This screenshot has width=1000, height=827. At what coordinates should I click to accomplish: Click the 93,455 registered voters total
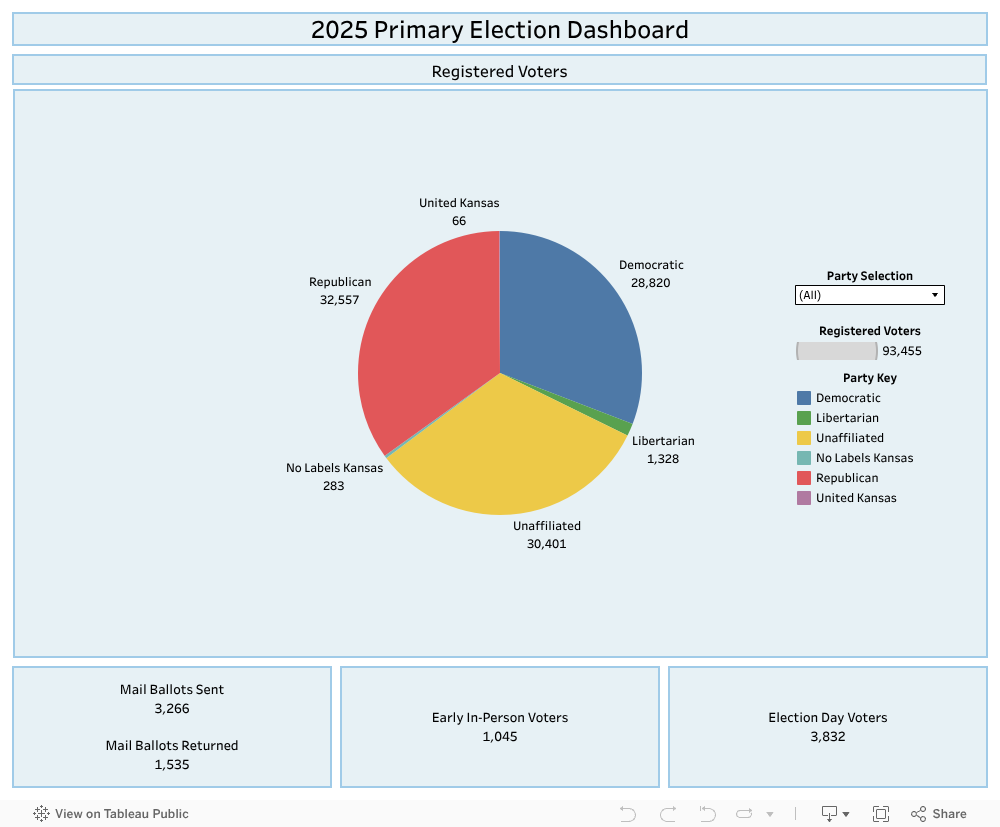tap(902, 351)
